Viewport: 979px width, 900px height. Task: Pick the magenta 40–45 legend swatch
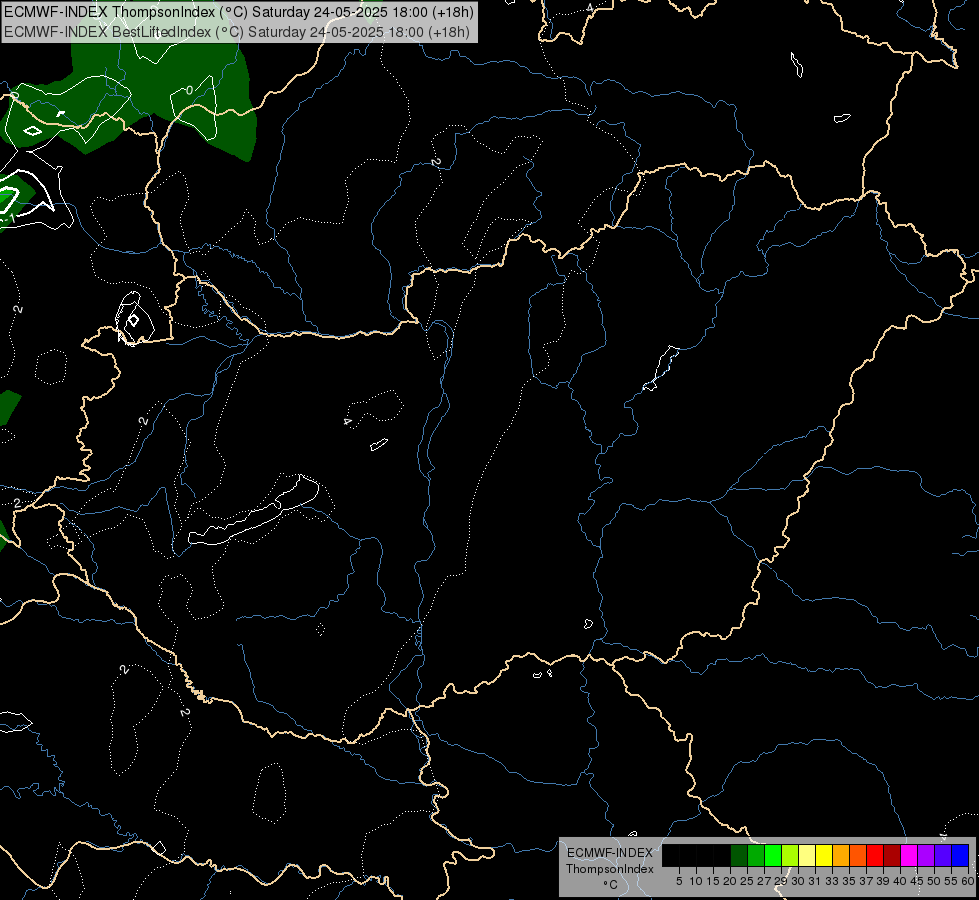pyautogui.click(x=909, y=856)
